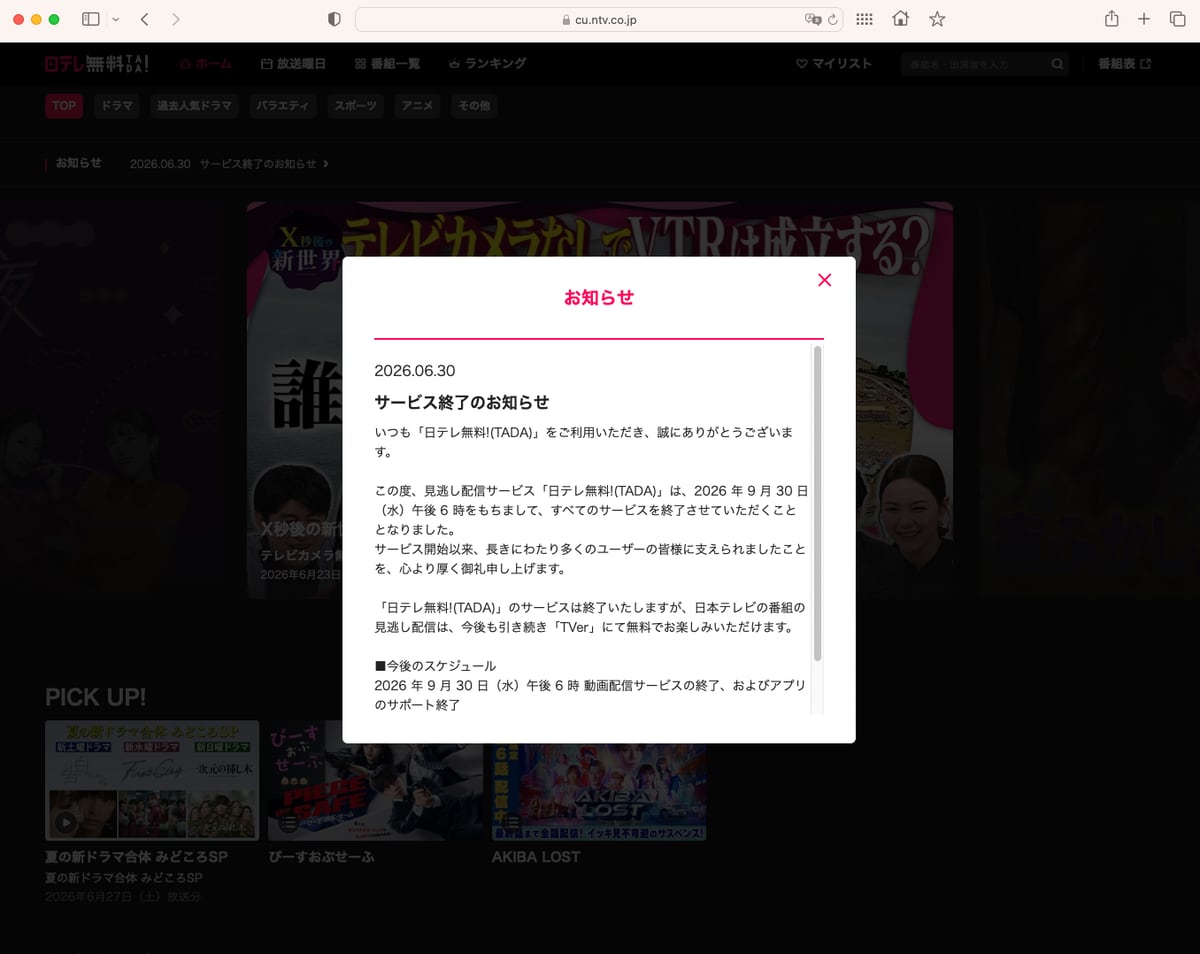The image size is (1200, 954).
Task: Select the スポーツ category tab
Action: (356, 106)
